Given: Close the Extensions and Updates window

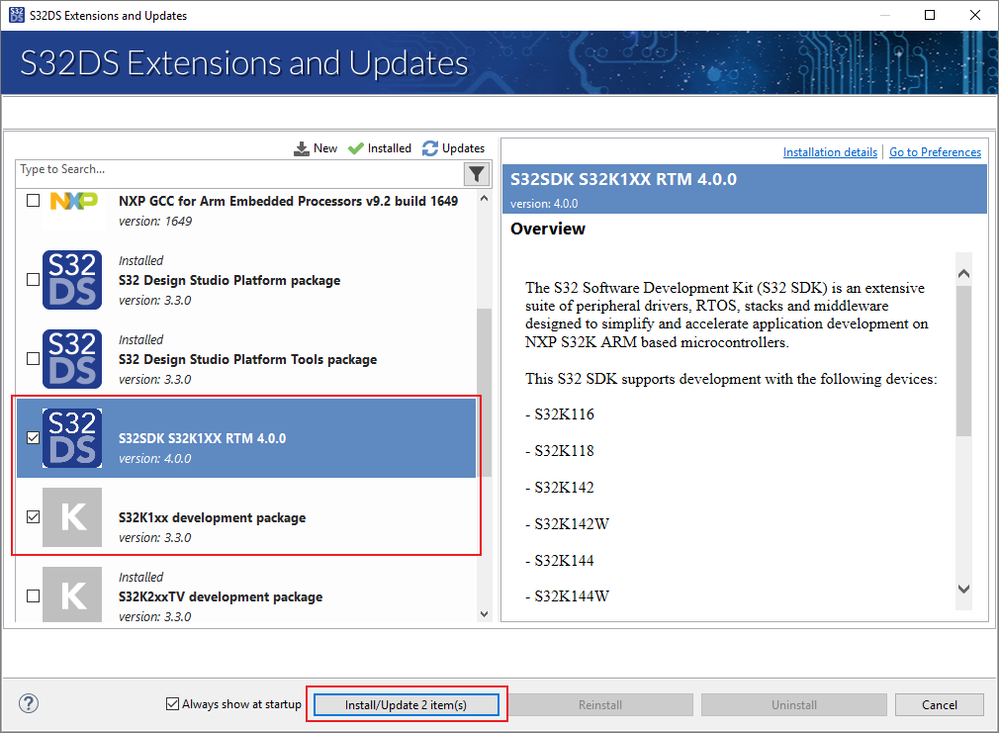Looking at the screenshot, I should point(975,15).
